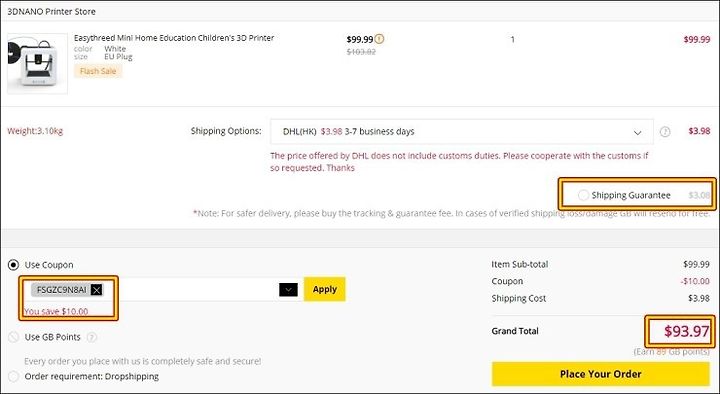Click inside the coupon code input field
The width and height of the screenshot is (720, 394).
[191, 290]
